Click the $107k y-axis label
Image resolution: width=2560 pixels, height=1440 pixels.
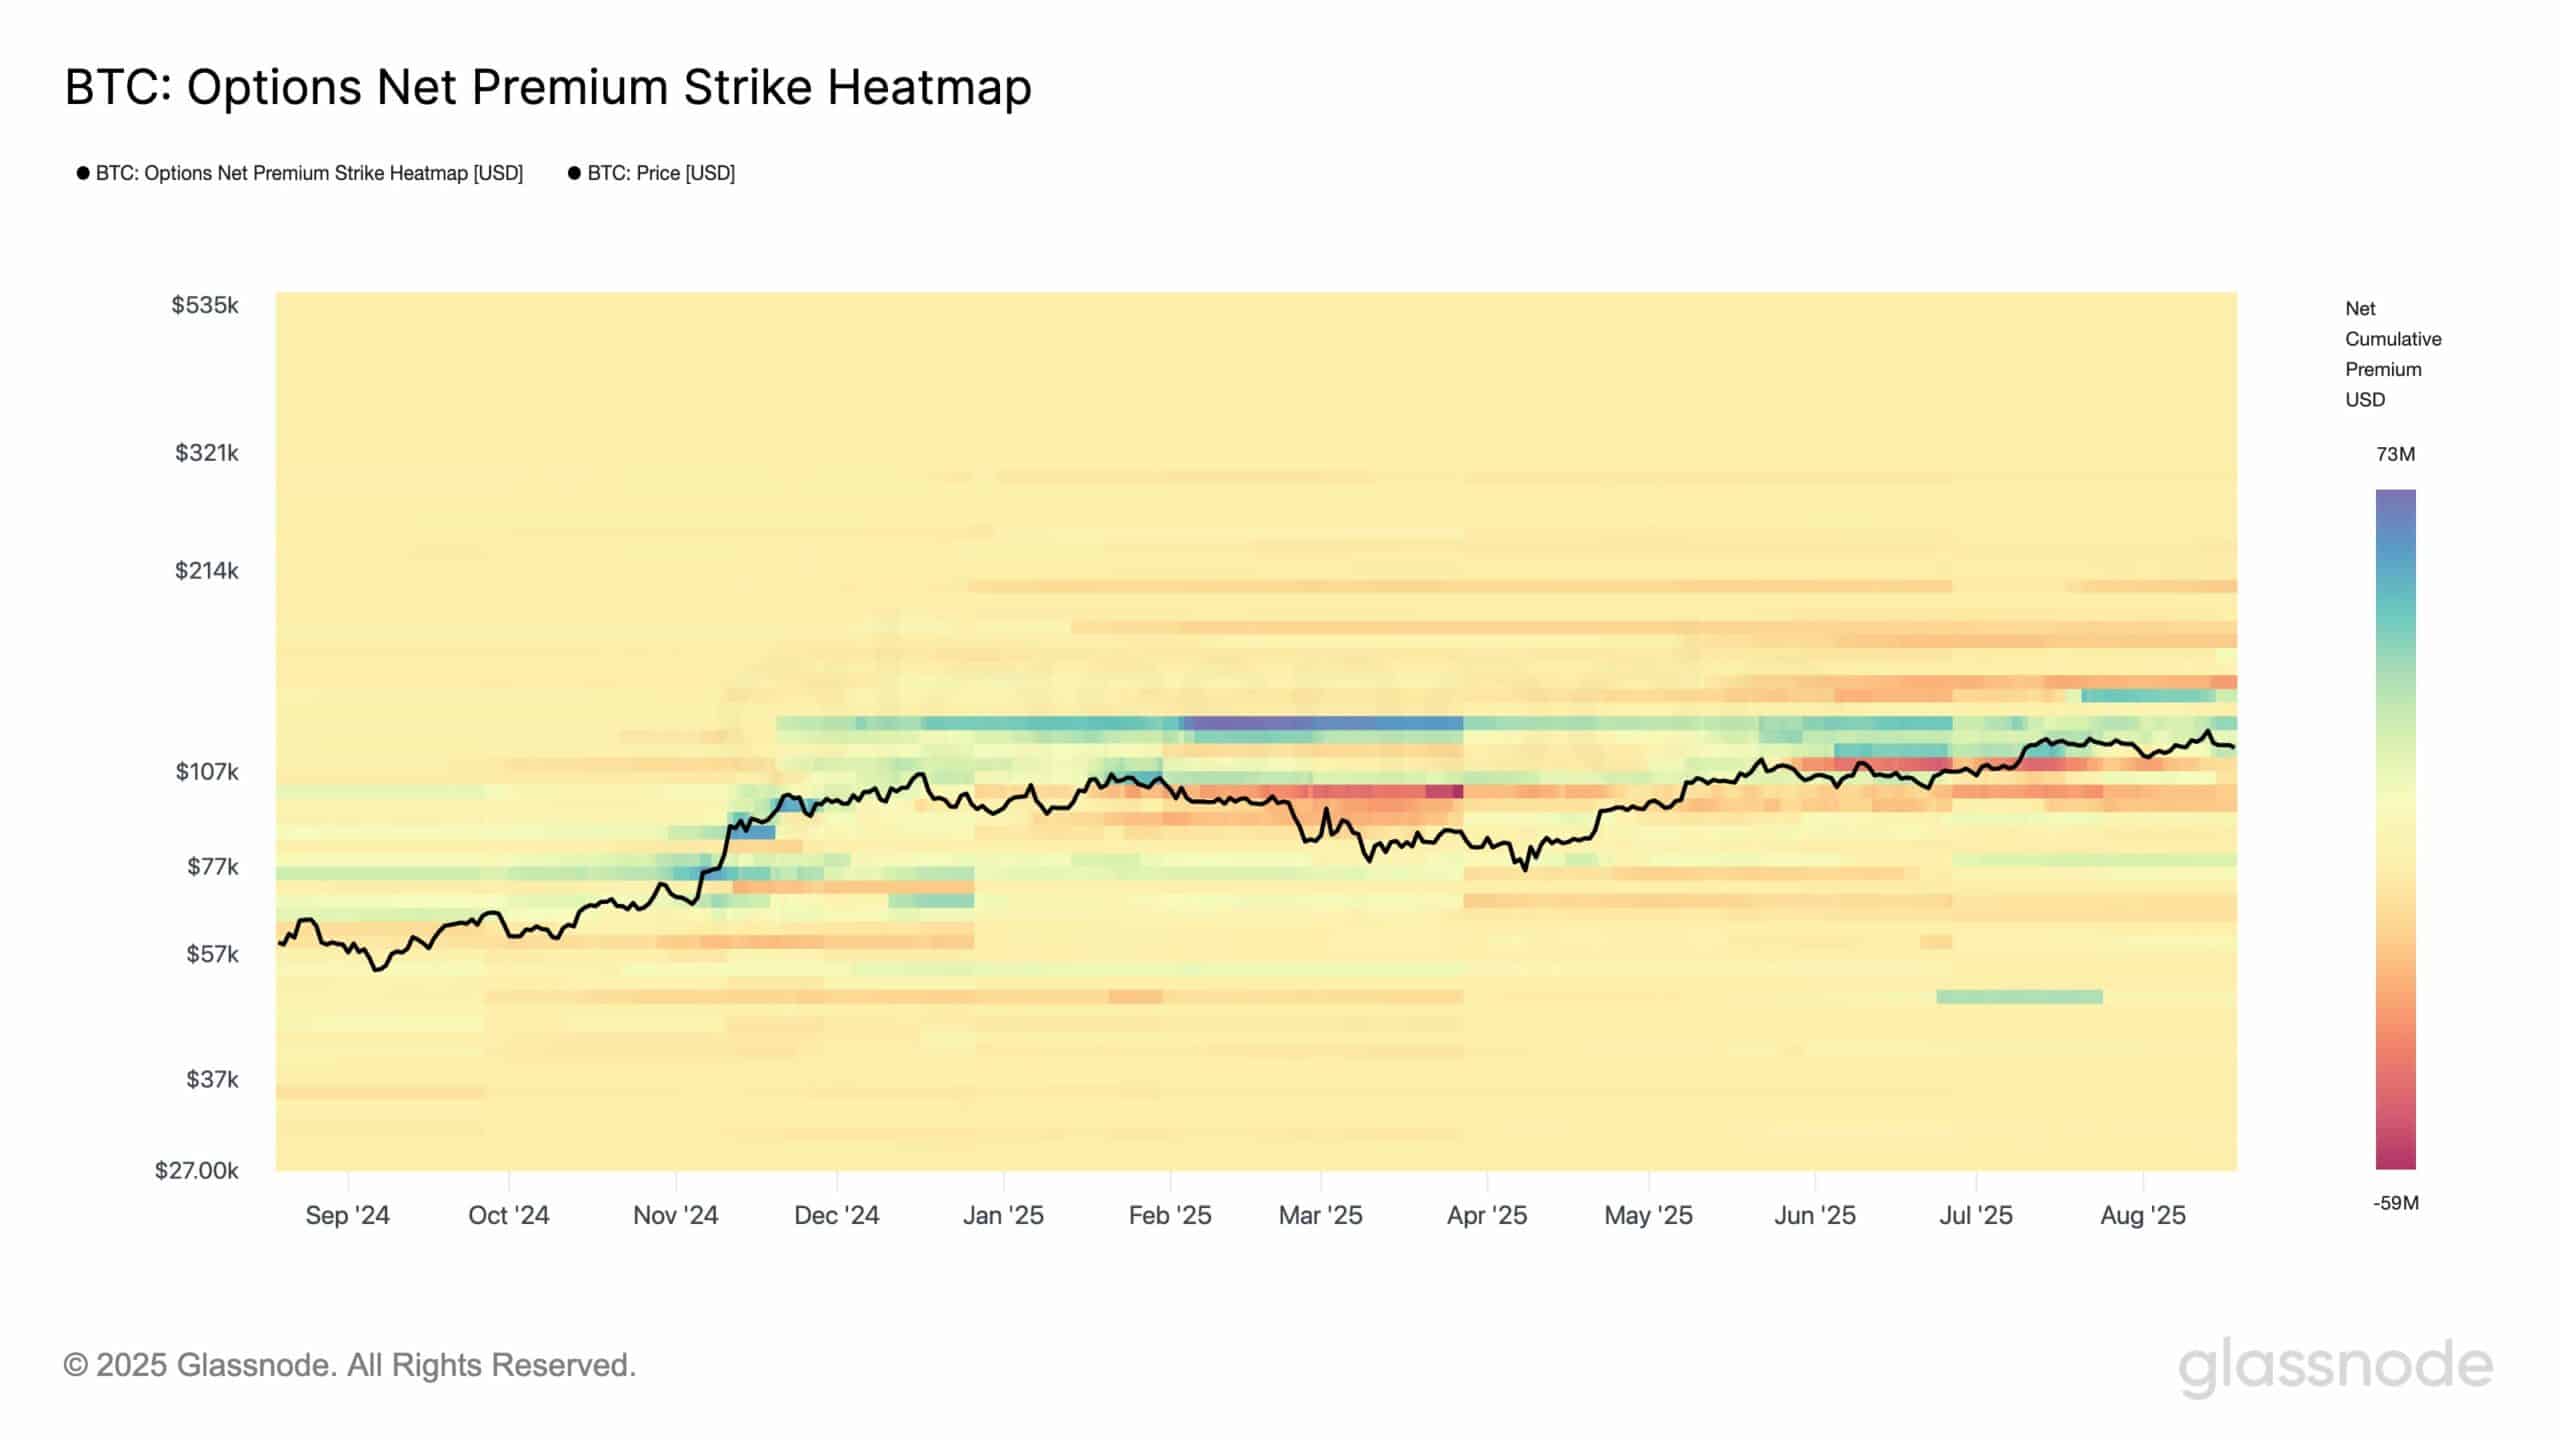[207, 771]
